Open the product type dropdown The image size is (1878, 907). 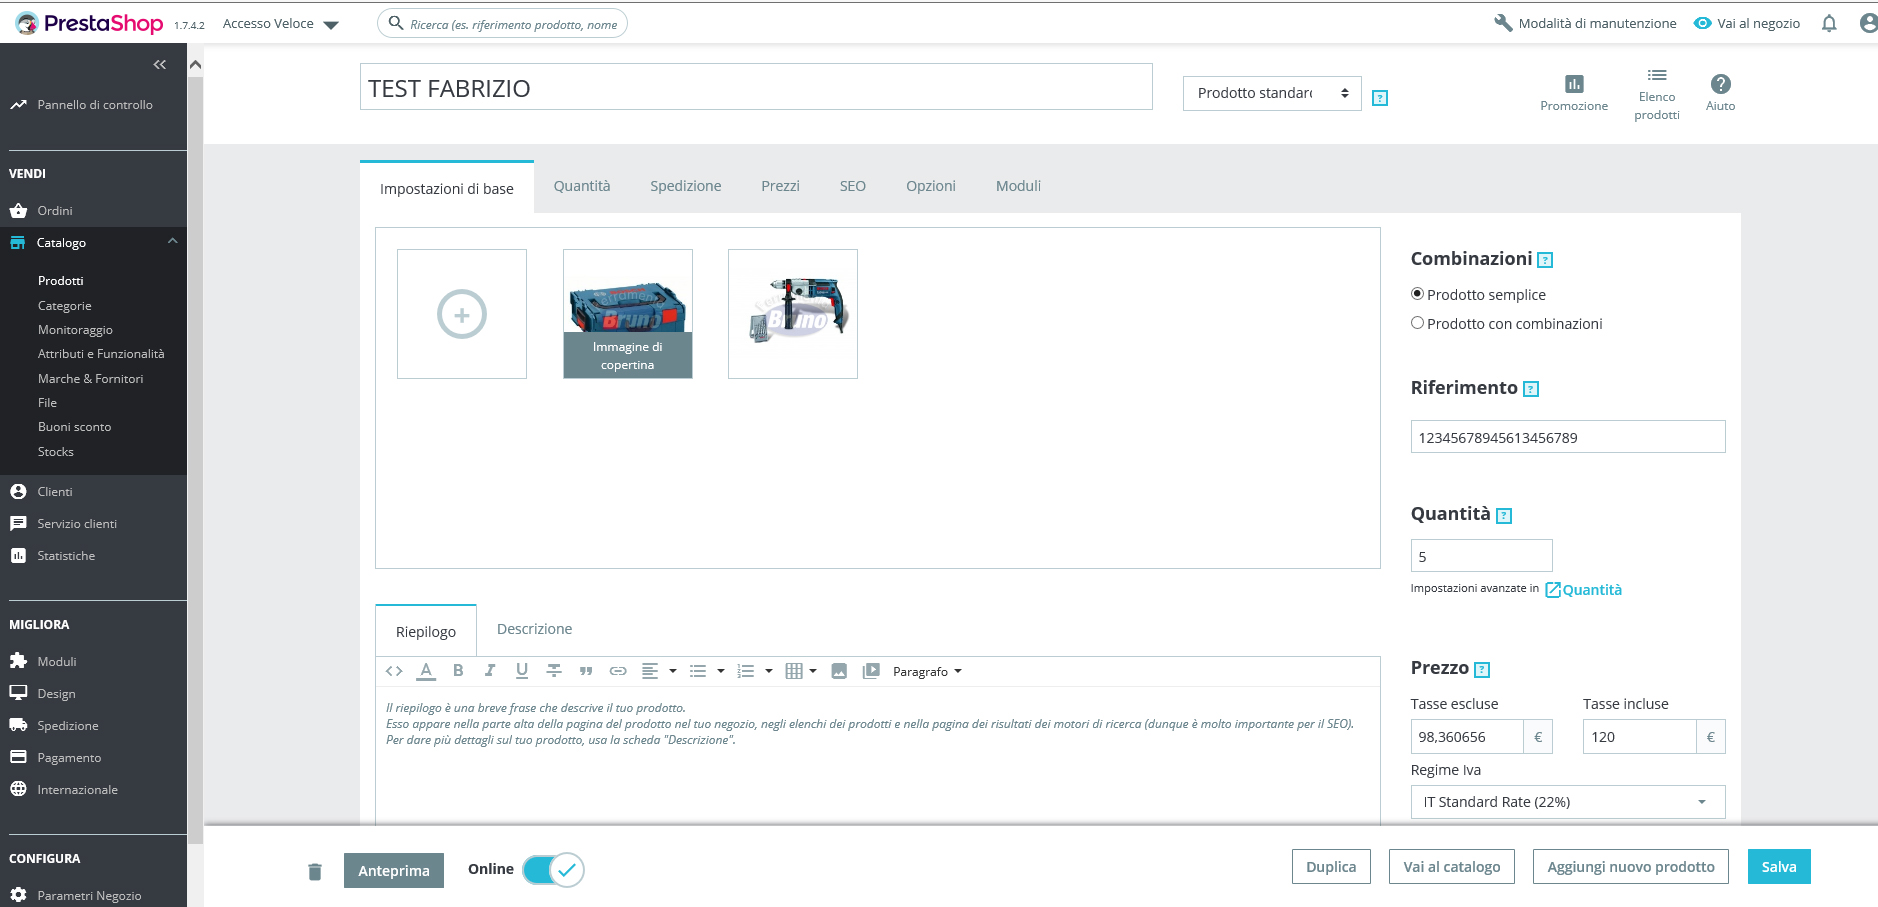click(1272, 93)
